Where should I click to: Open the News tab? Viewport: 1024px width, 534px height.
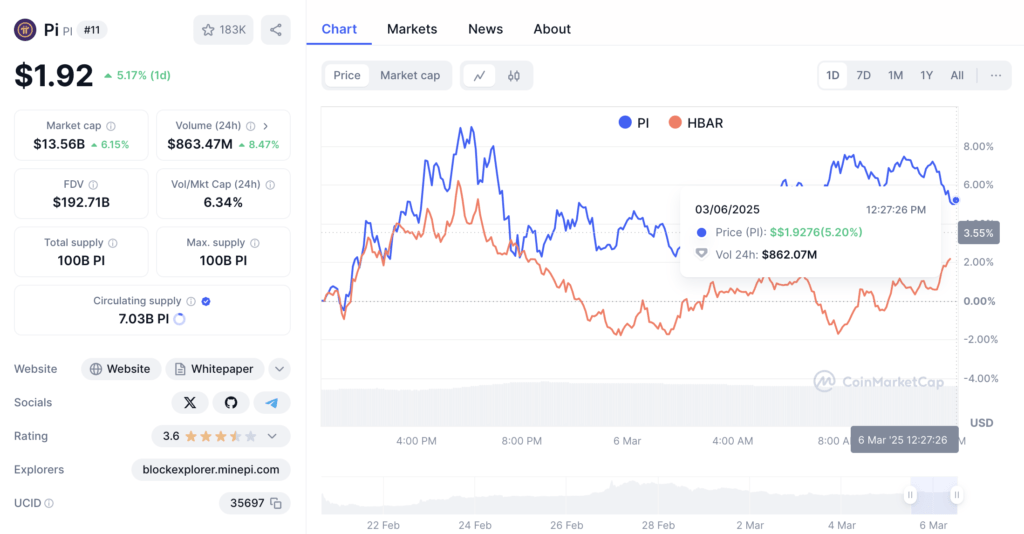pos(485,29)
